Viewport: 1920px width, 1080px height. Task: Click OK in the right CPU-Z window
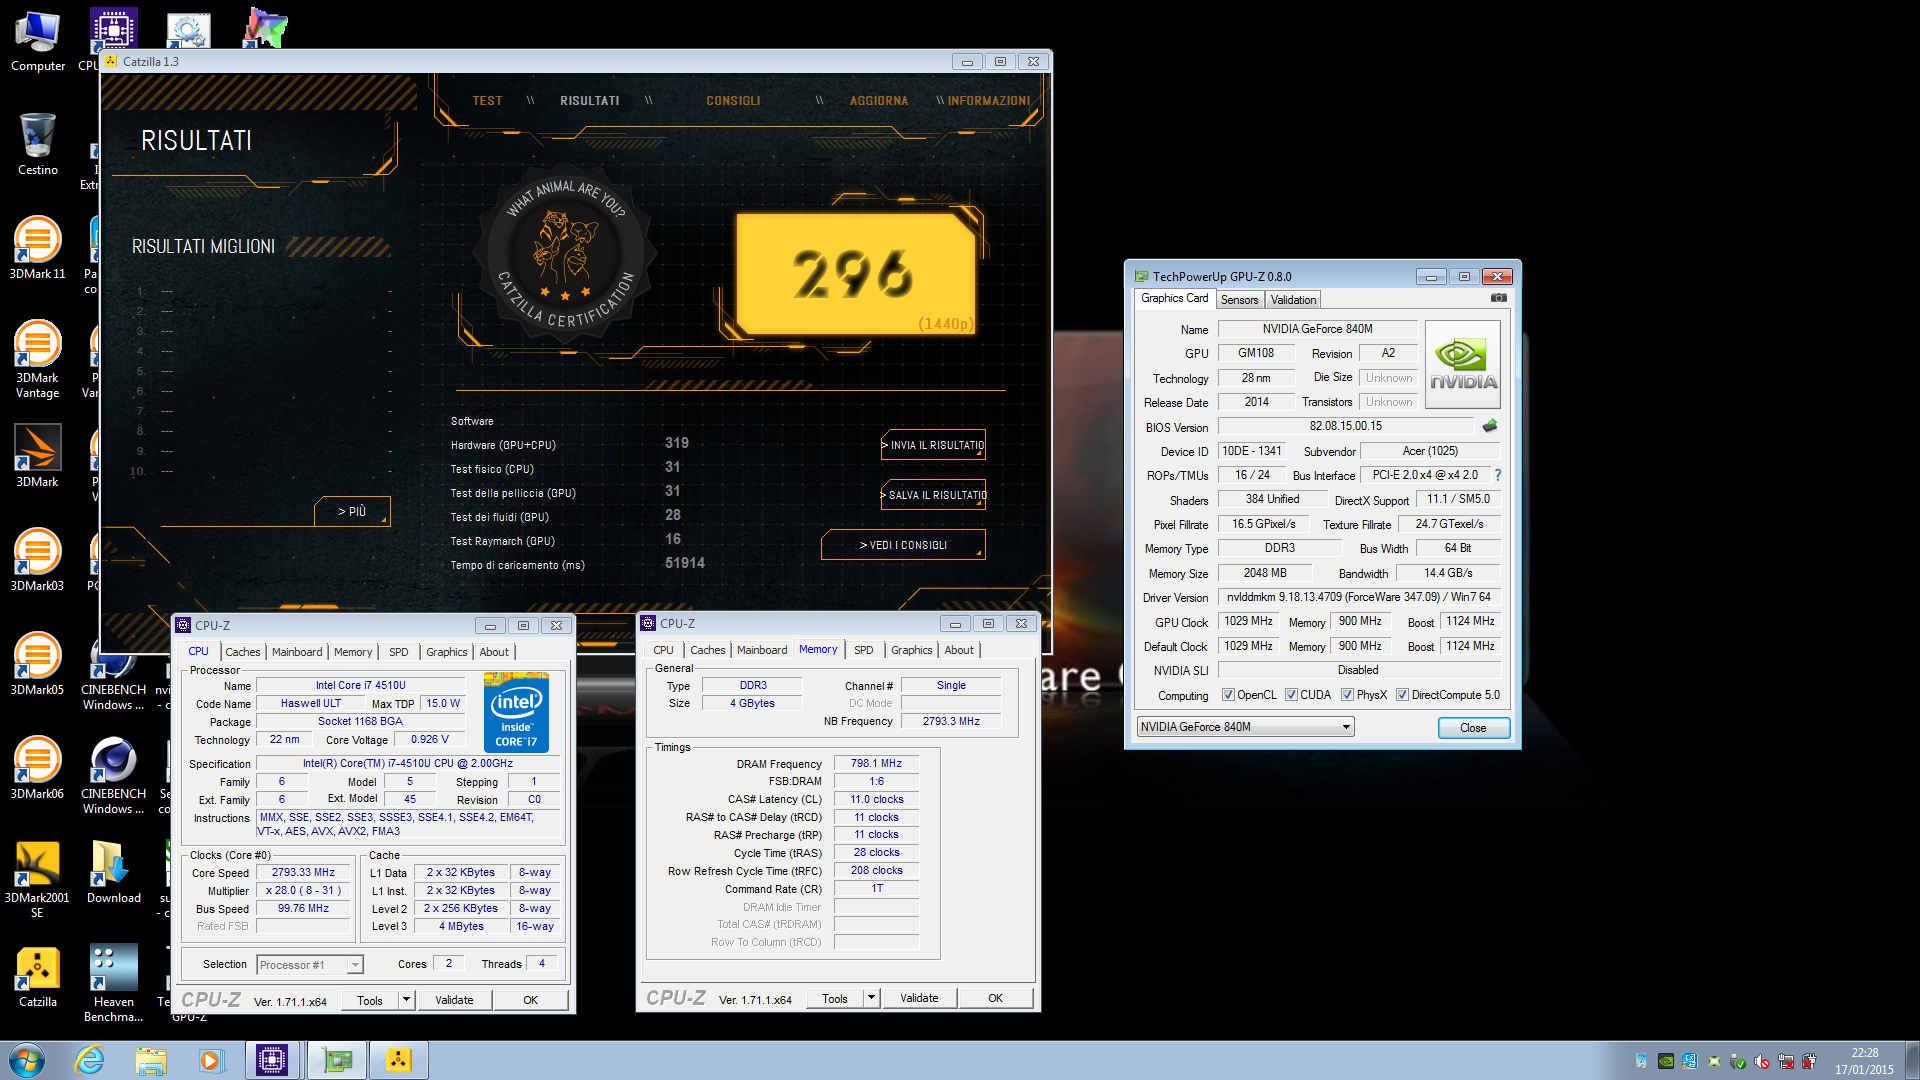(x=995, y=998)
